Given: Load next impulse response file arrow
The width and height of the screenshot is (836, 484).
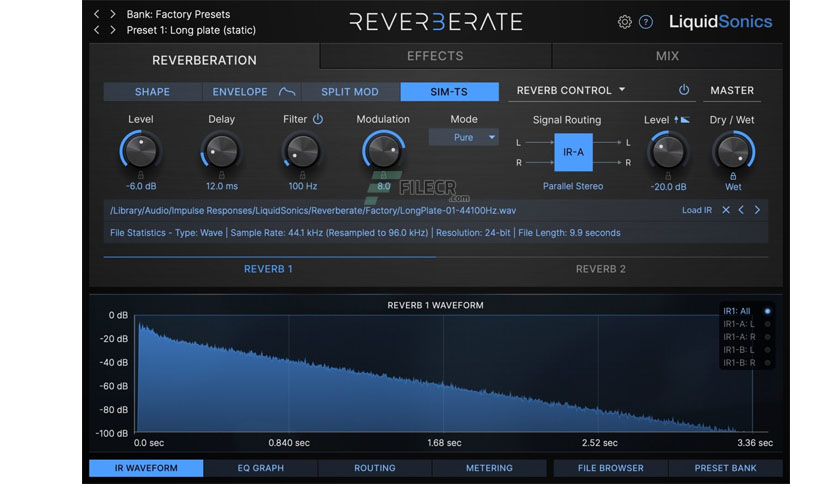Looking at the screenshot, I should pos(757,210).
